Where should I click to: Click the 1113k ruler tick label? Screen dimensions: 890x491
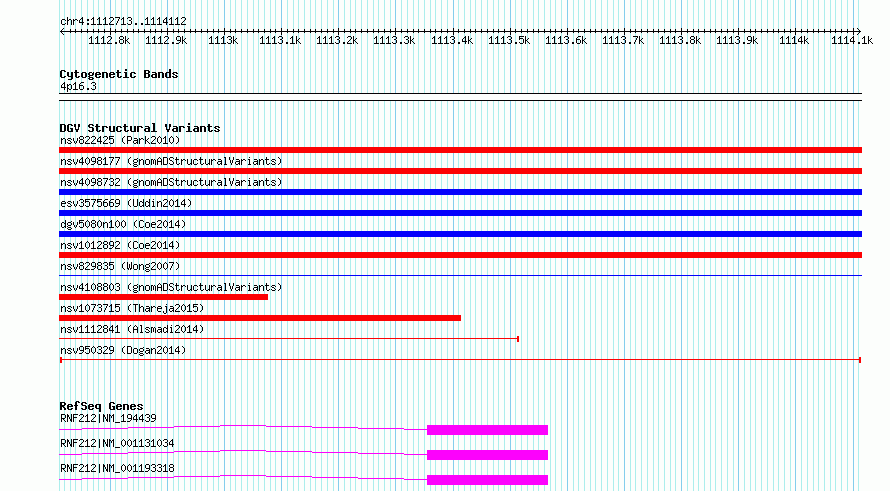223,40
